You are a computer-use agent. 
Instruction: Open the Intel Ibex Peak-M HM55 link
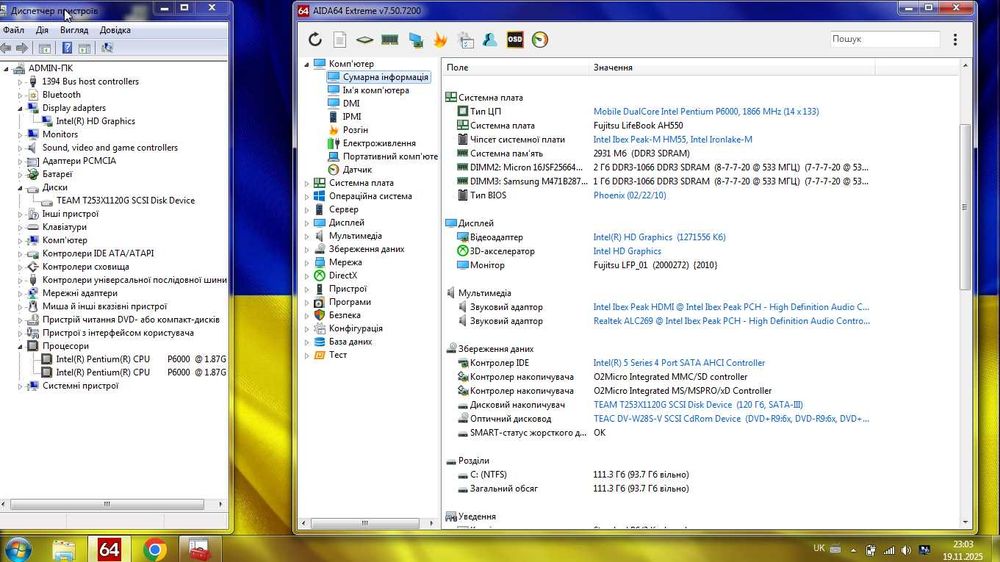672,140
